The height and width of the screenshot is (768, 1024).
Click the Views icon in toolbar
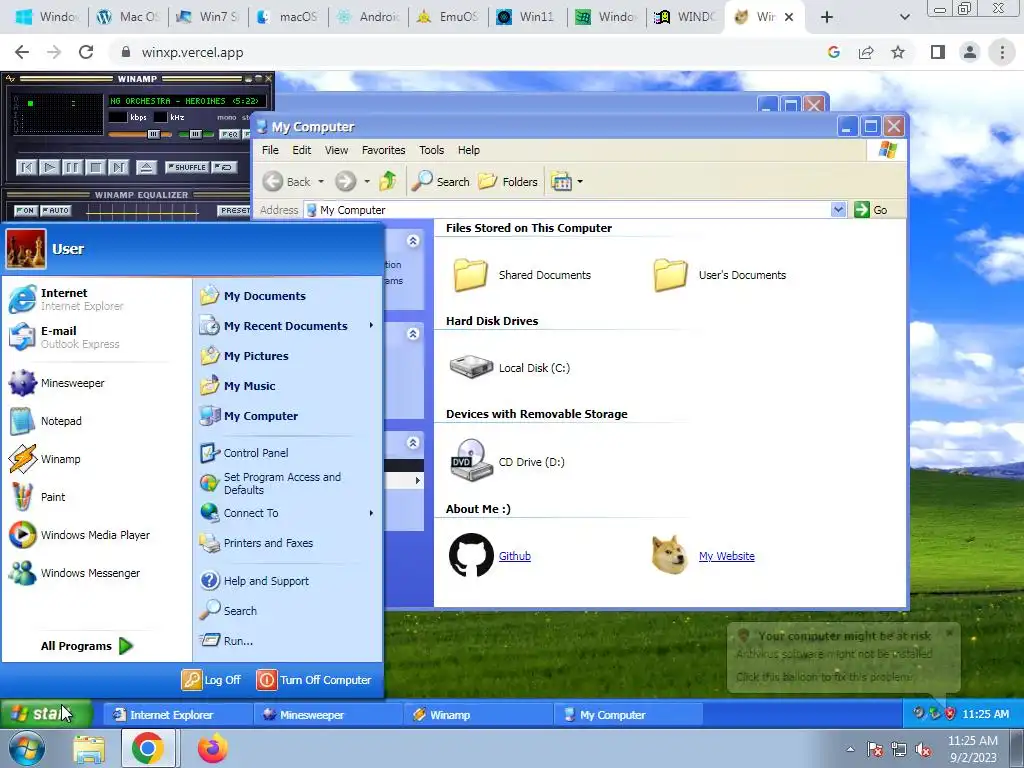coord(561,182)
